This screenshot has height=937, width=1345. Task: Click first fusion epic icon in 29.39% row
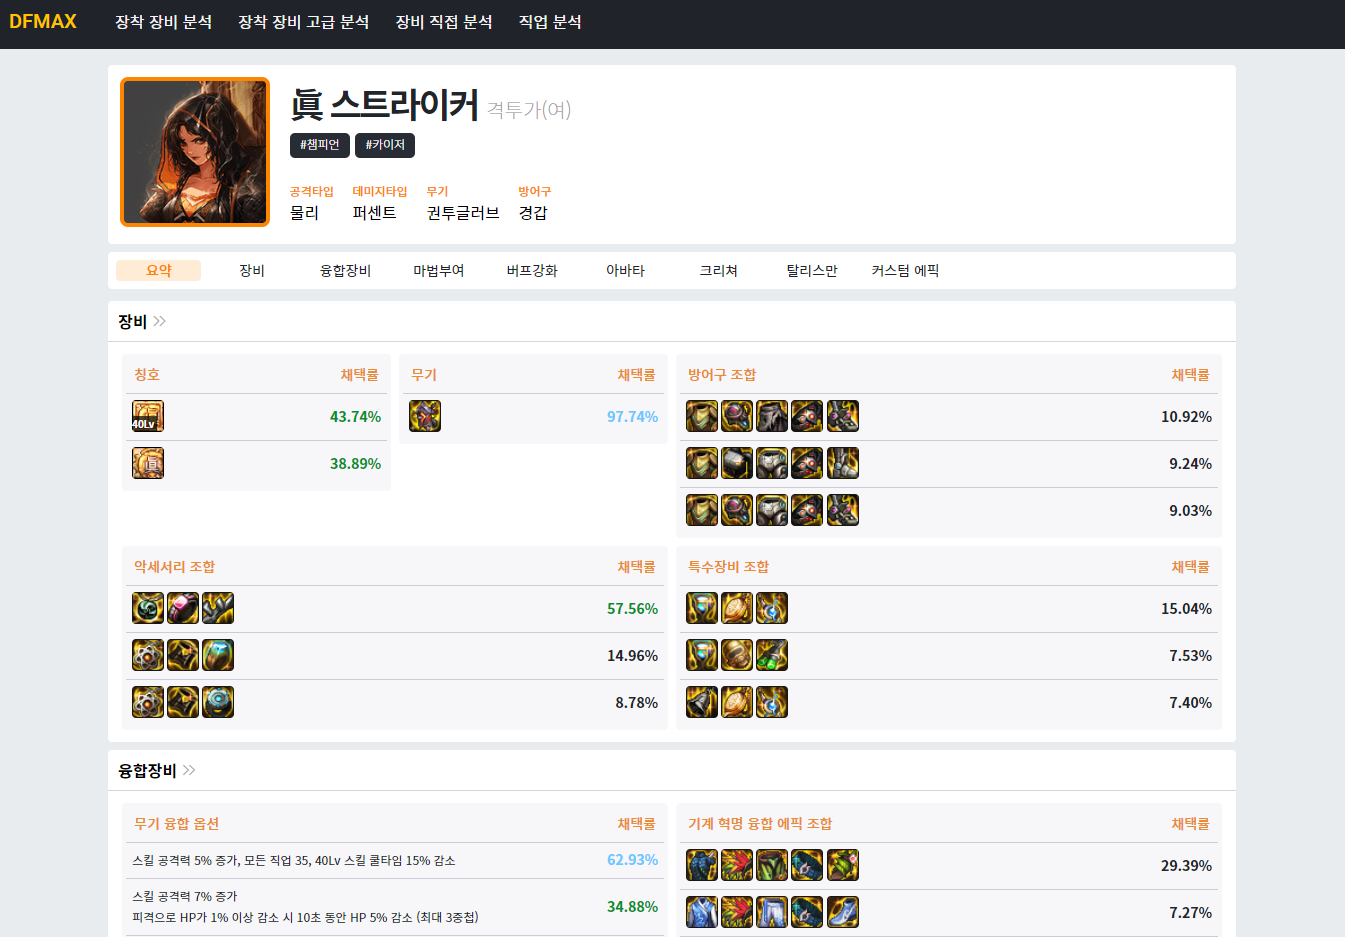[702, 865]
